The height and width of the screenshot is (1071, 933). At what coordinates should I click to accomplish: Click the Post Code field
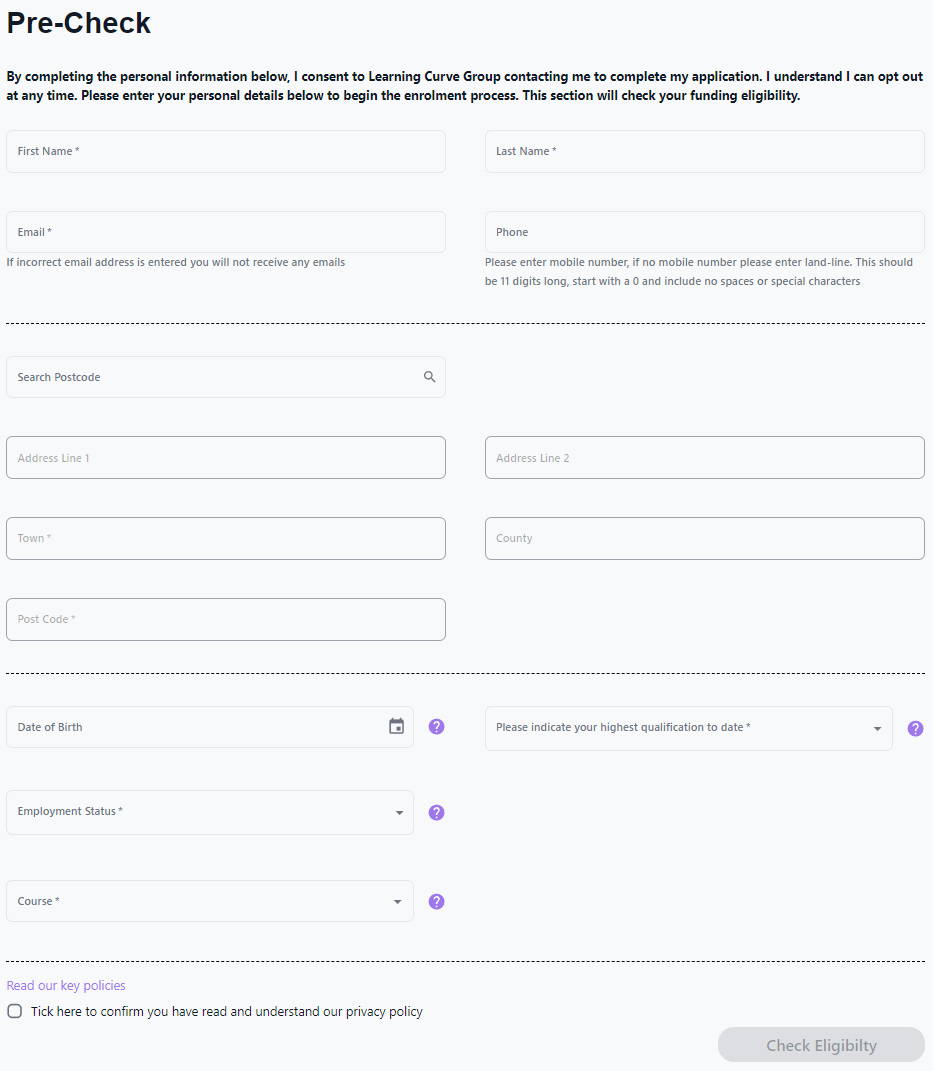pyautogui.click(x=225, y=619)
